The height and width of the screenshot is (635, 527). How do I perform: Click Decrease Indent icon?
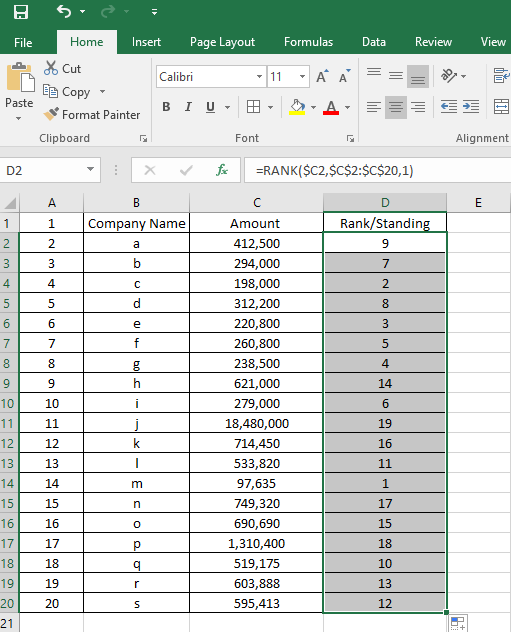coord(449,107)
